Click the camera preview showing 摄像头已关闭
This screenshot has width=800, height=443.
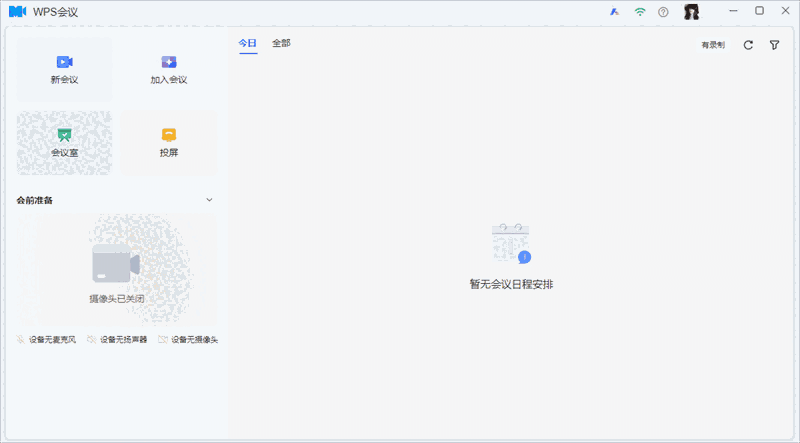coord(117,269)
